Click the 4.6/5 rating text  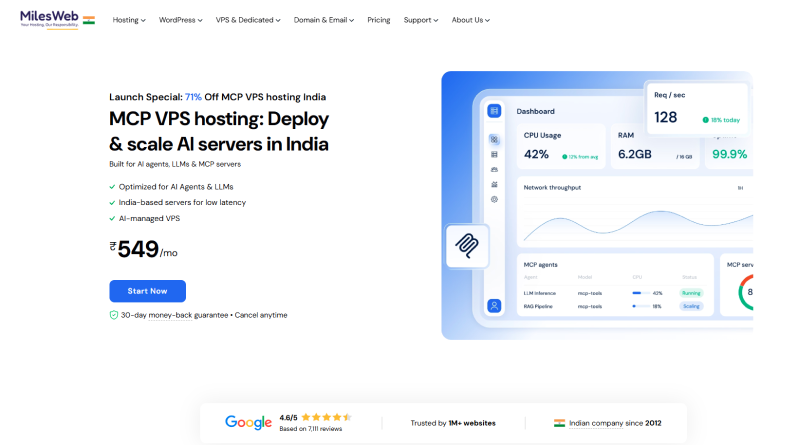pos(288,417)
